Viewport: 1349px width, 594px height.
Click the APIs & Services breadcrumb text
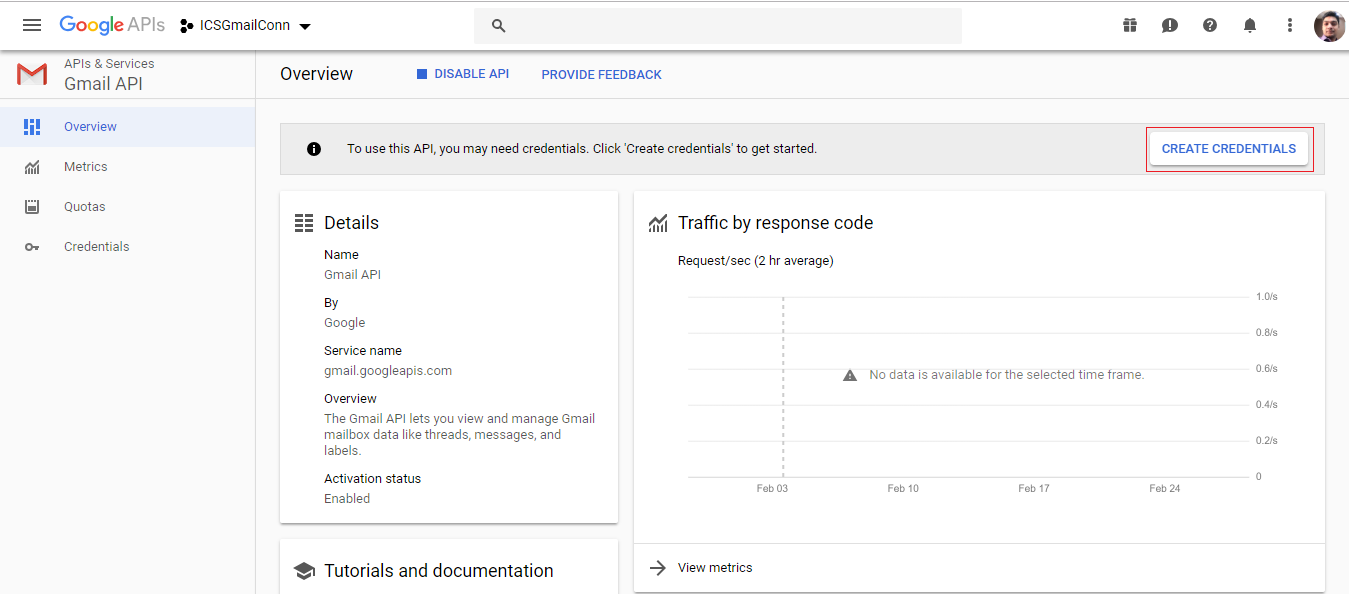pos(109,63)
